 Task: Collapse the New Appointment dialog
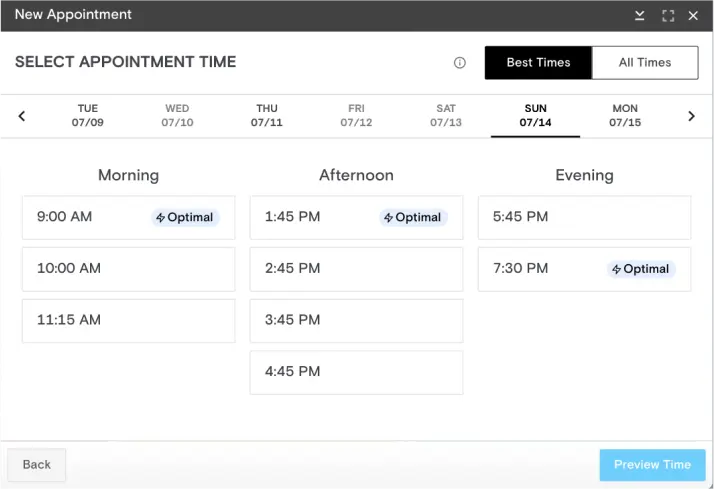point(640,16)
